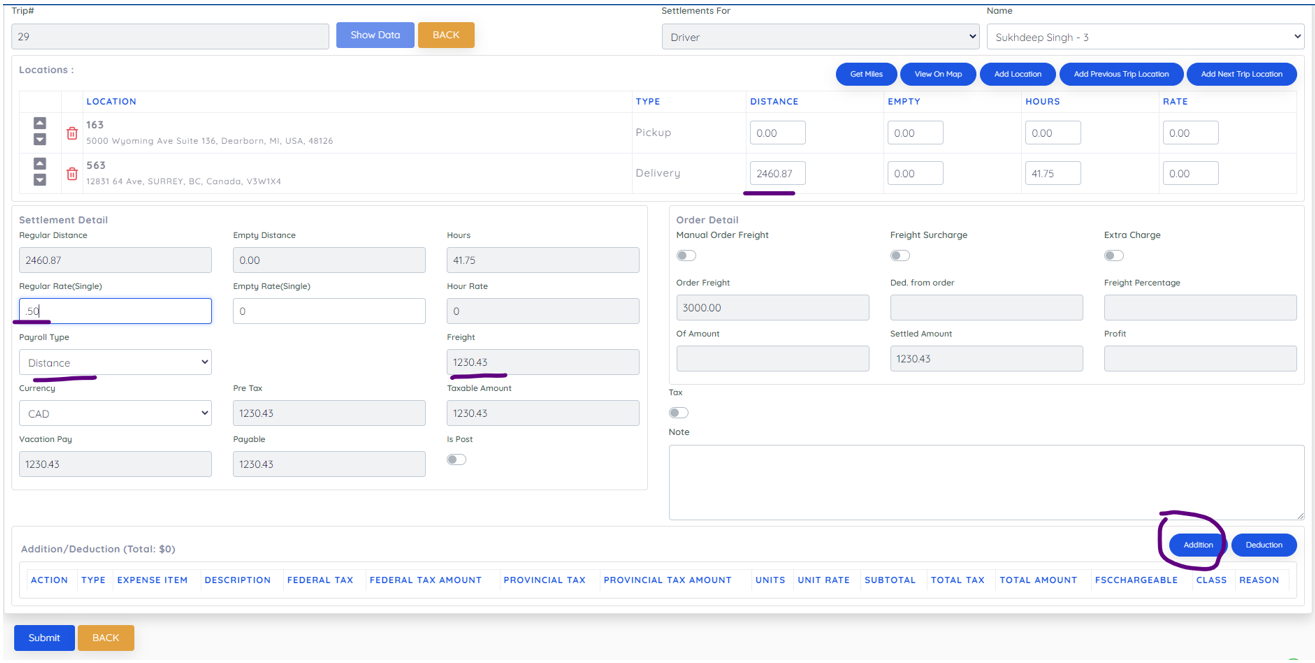Click inside the Note text area
Screen dimensions: 1315x663
point(986,482)
